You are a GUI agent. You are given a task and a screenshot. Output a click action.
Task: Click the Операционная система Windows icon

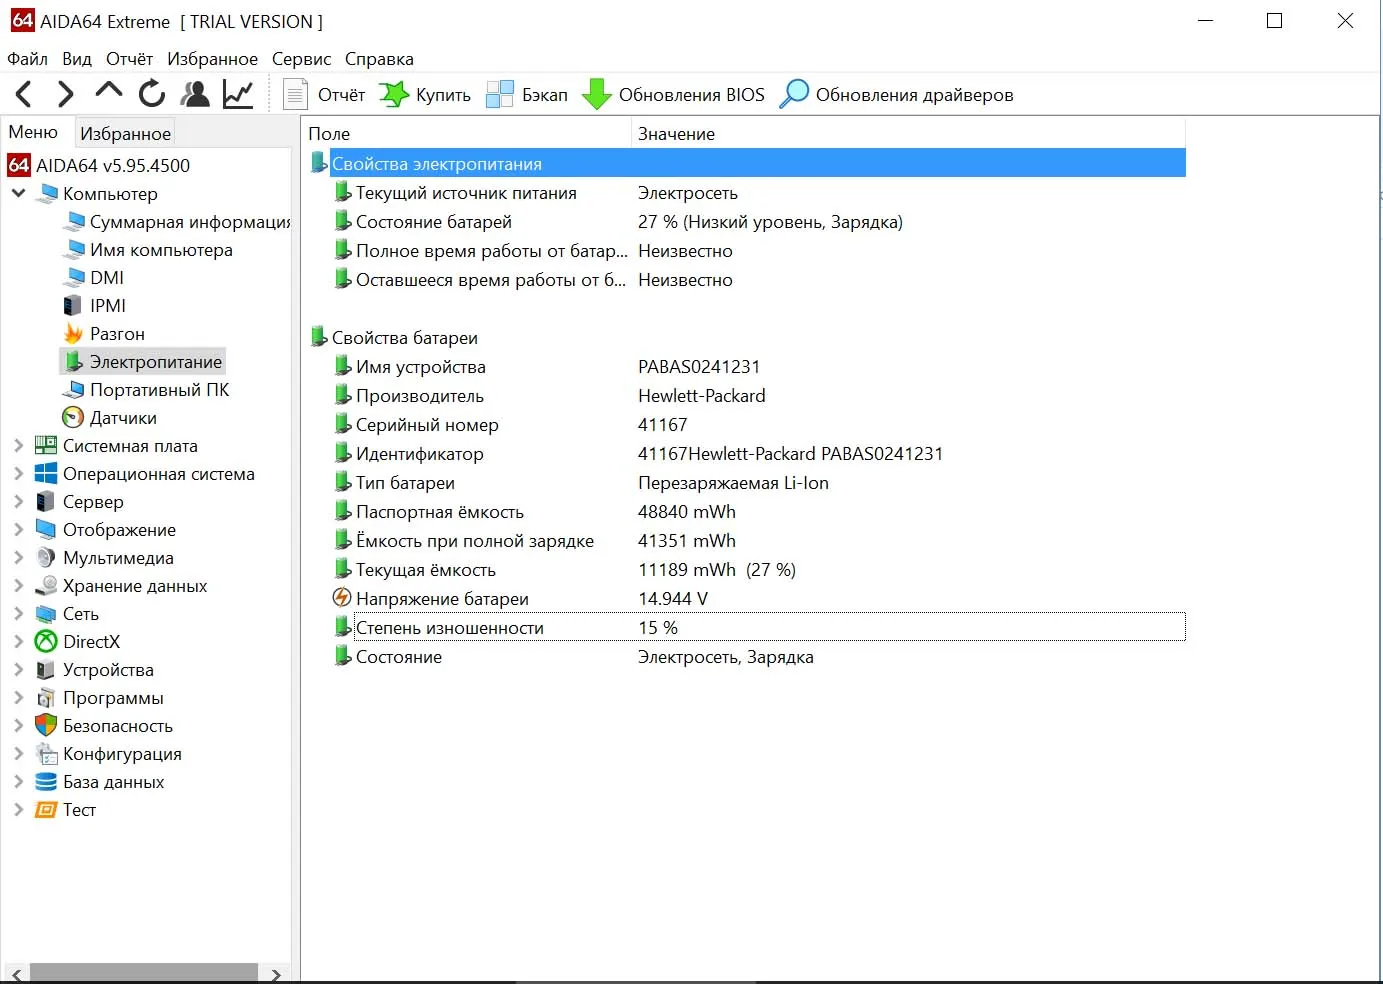tap(46, 474)
